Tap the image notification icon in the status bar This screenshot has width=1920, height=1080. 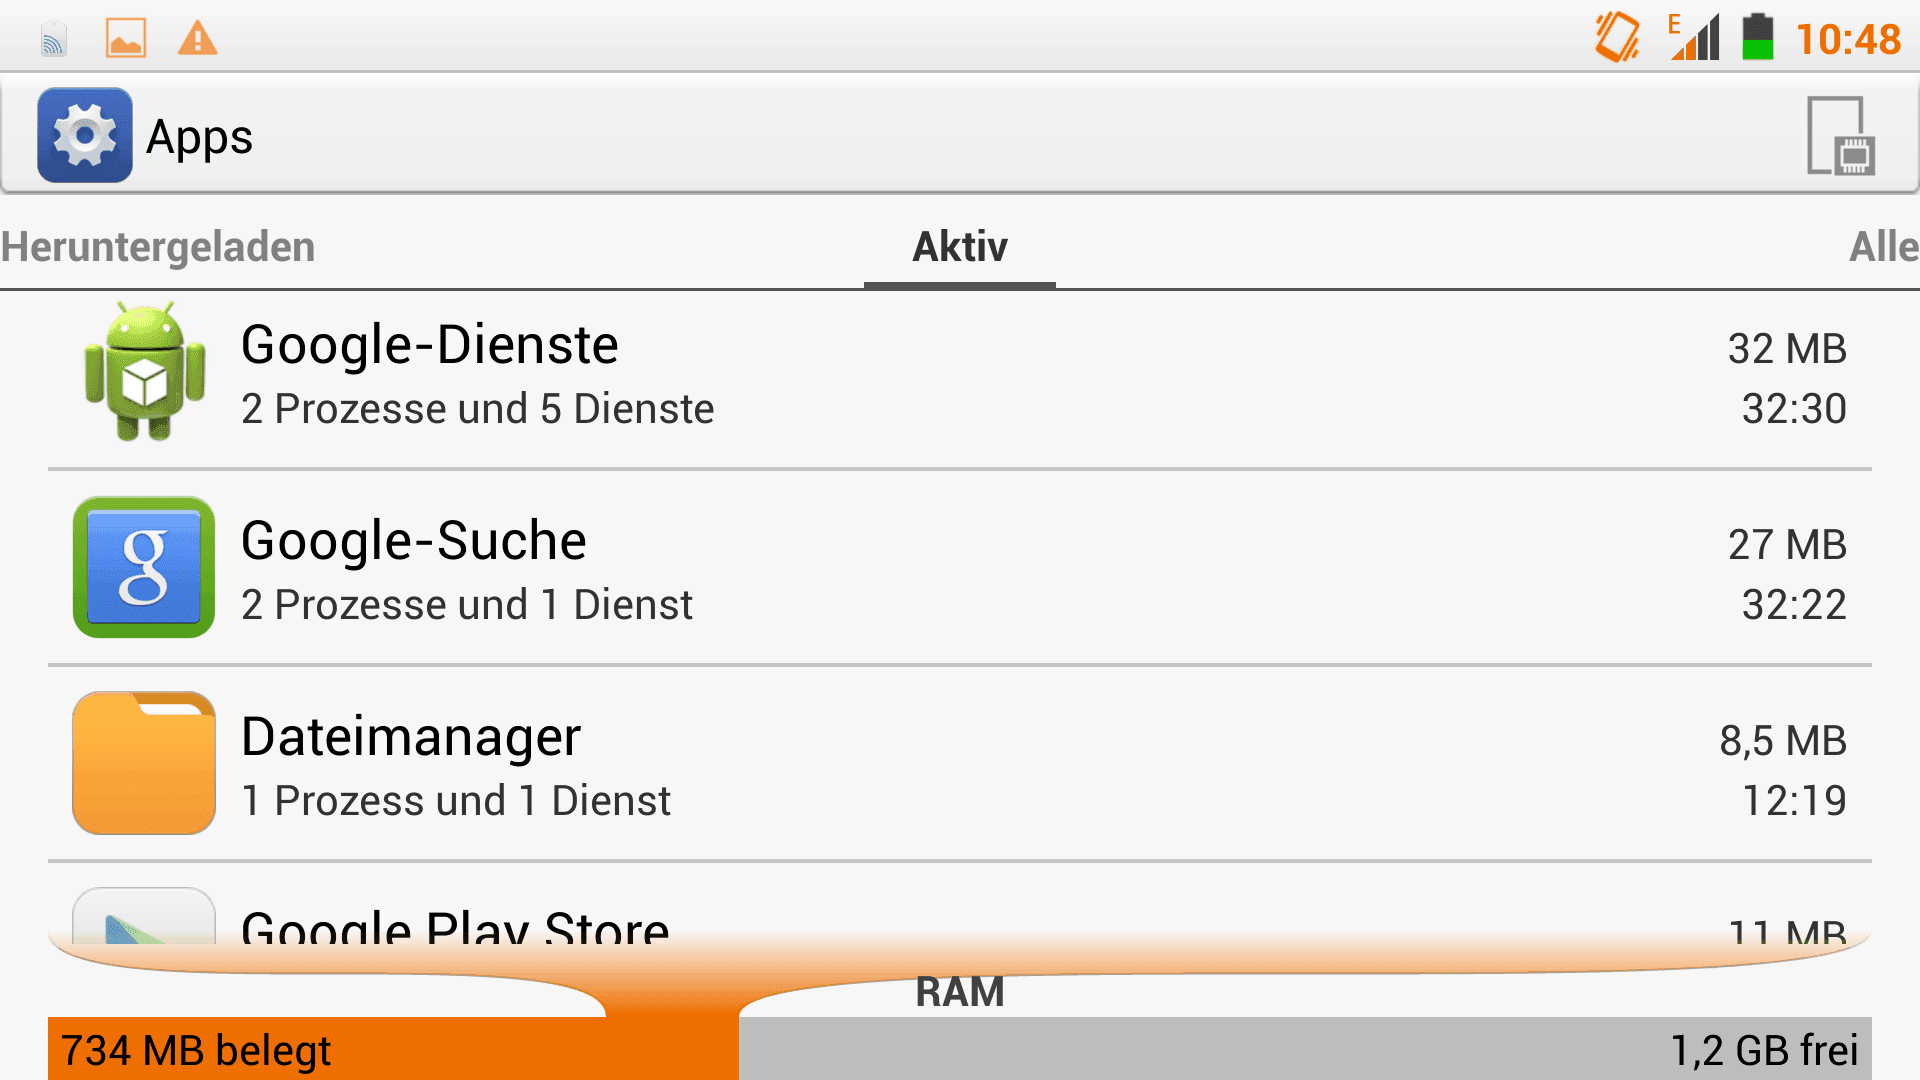click(x=126, y=39)
